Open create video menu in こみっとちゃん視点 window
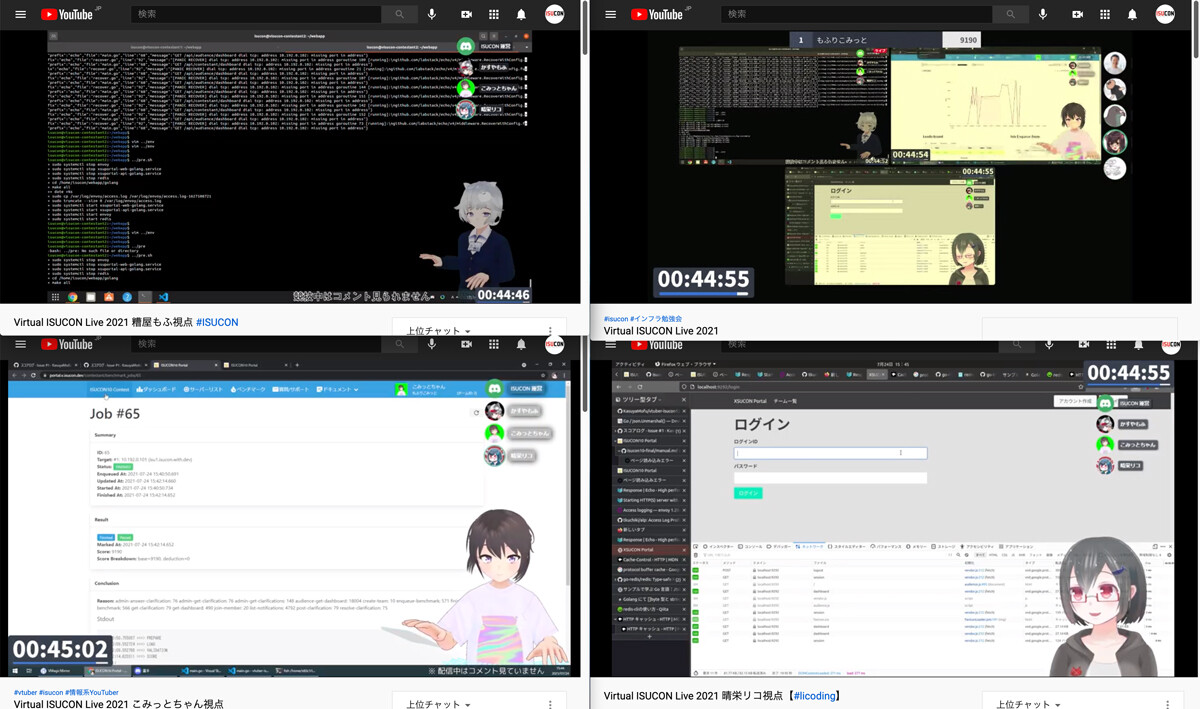Viewport: 1200px width, 709px height. pos(466,344)
